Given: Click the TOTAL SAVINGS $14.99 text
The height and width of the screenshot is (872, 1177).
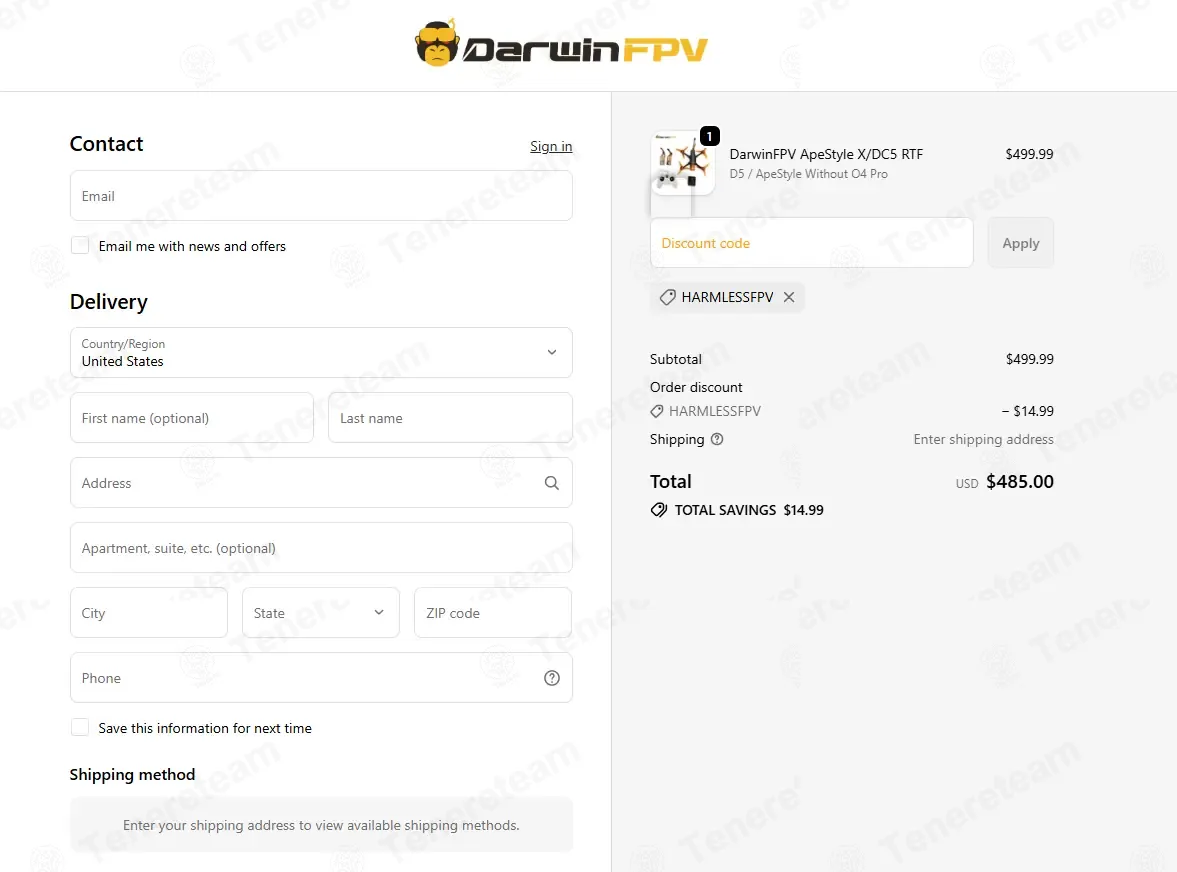Looking at the screenshot, I should 749,510.
